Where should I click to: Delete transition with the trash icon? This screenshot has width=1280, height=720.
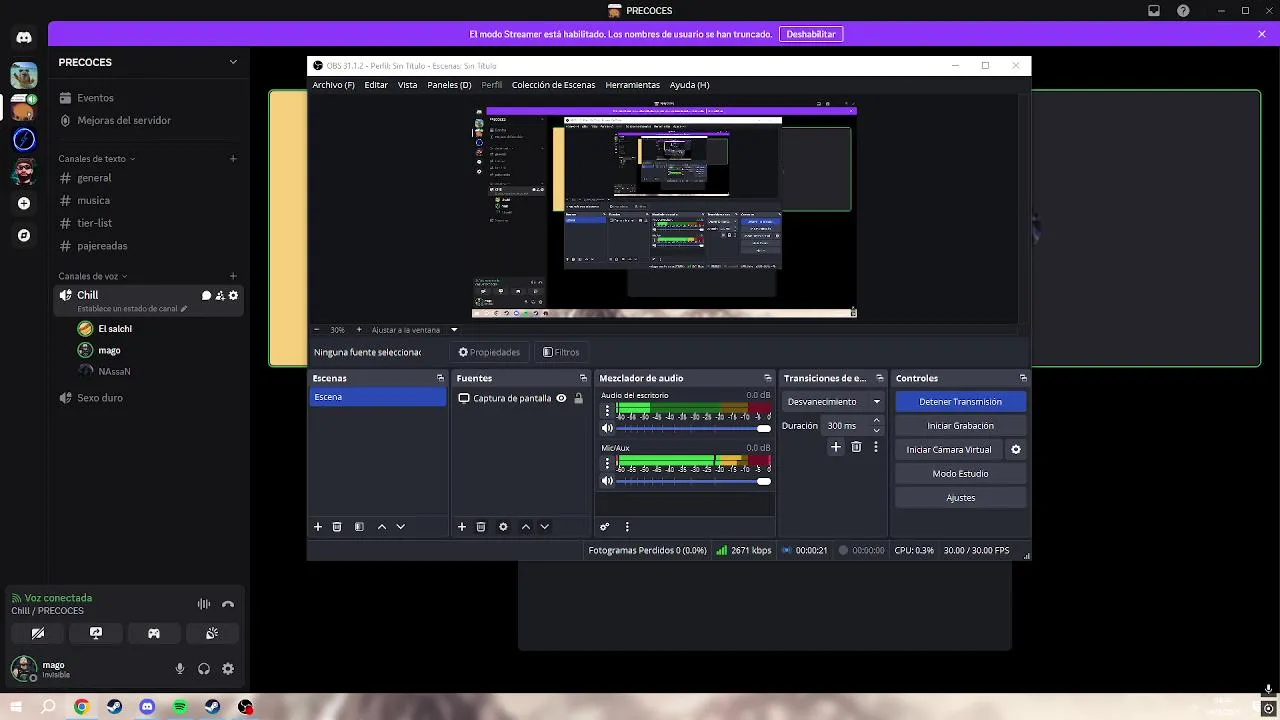[856, 447]
